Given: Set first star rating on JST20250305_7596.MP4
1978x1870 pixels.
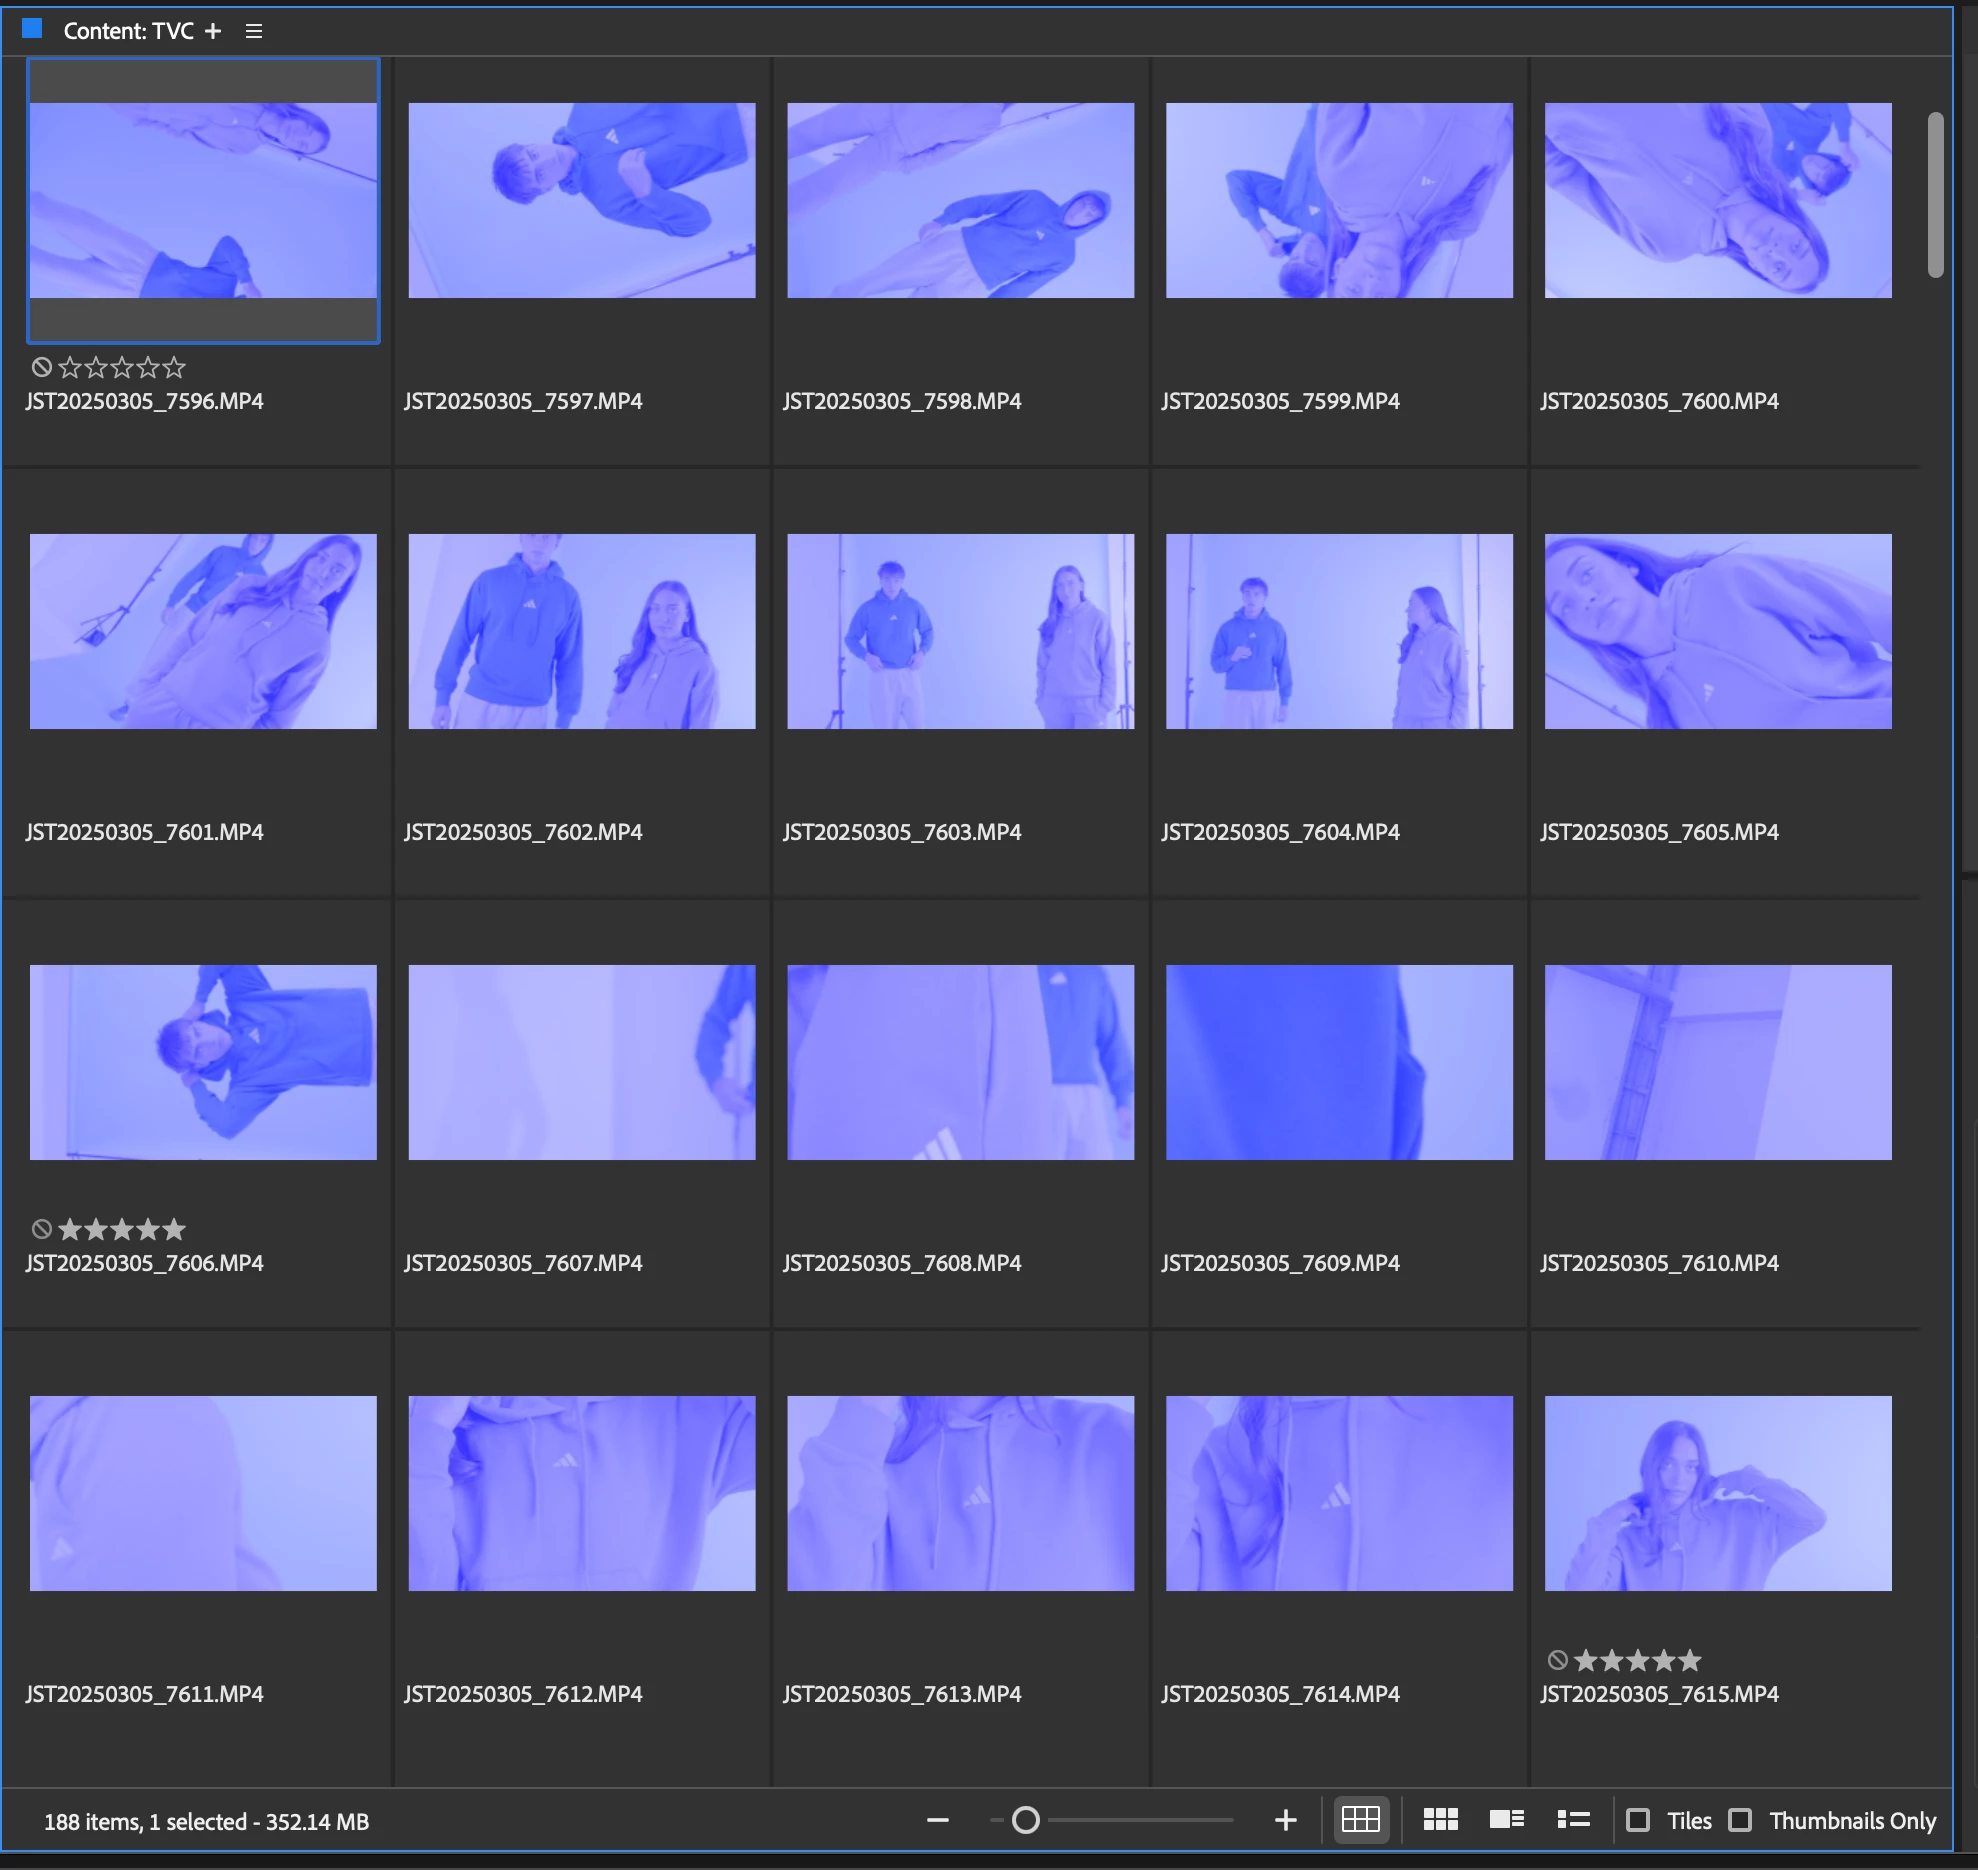Looking at the screenshot, I should tap(70, 367).
